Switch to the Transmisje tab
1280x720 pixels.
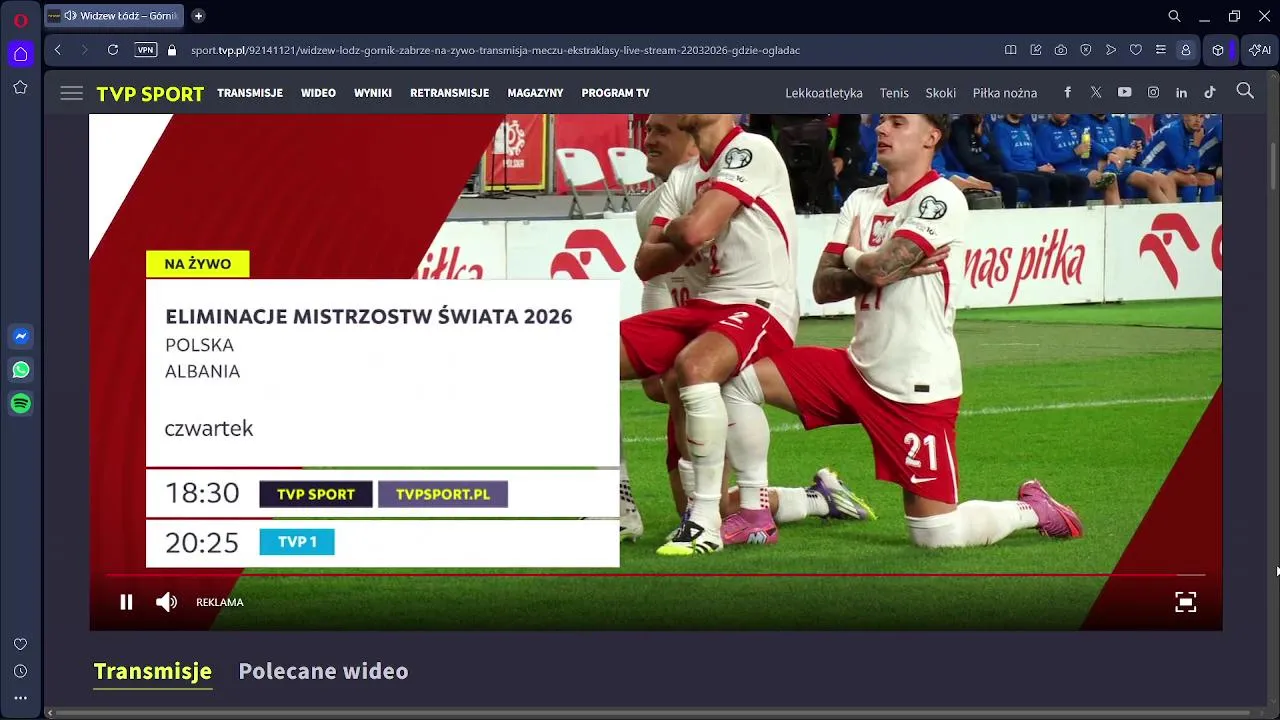tap(152, 671)
